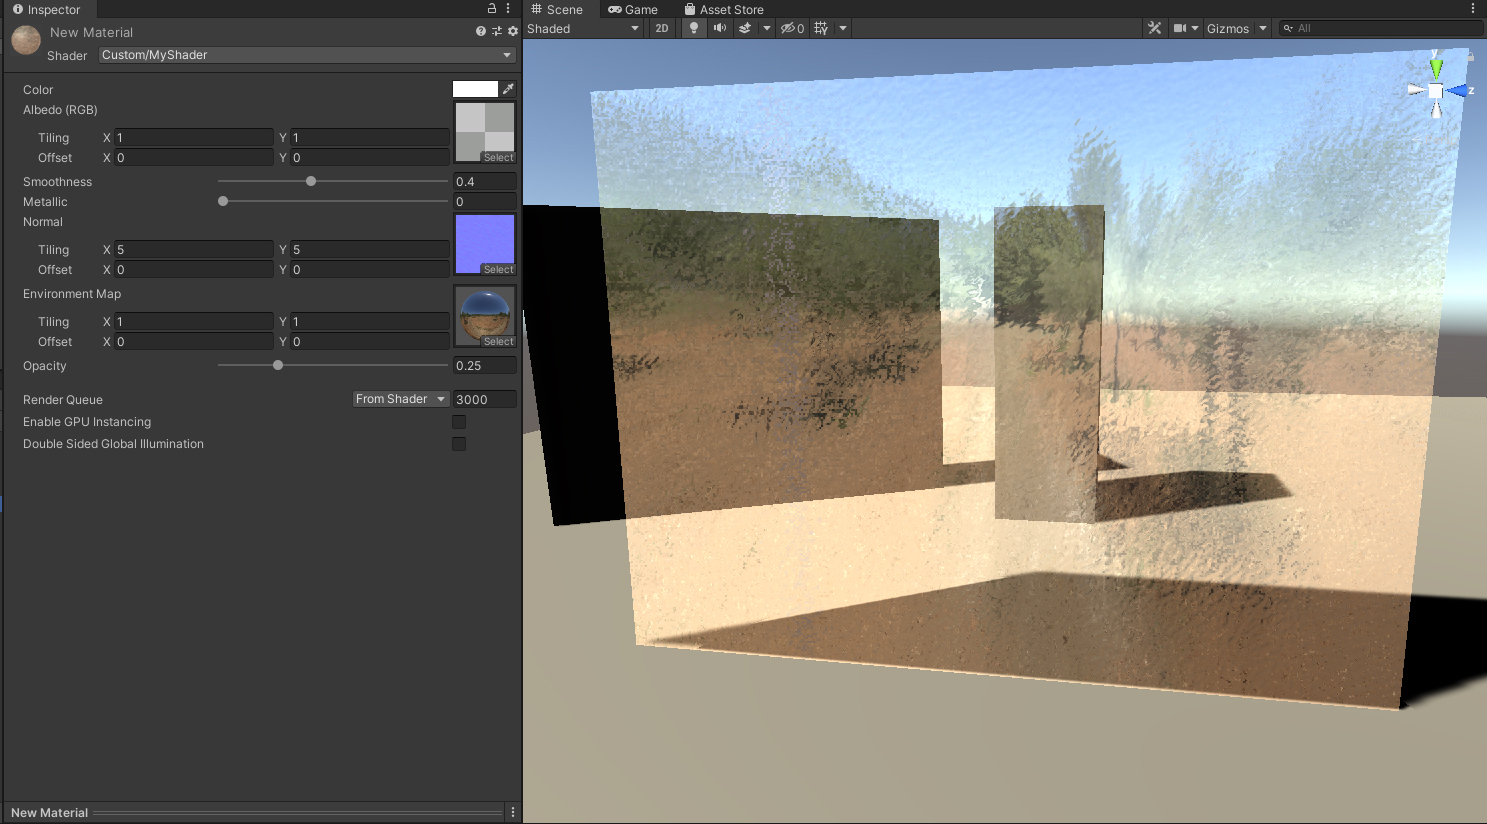Screen dimensions: 1487x824
Task: Open the white Color swatch picker
Action: click(x=475, y=89)
